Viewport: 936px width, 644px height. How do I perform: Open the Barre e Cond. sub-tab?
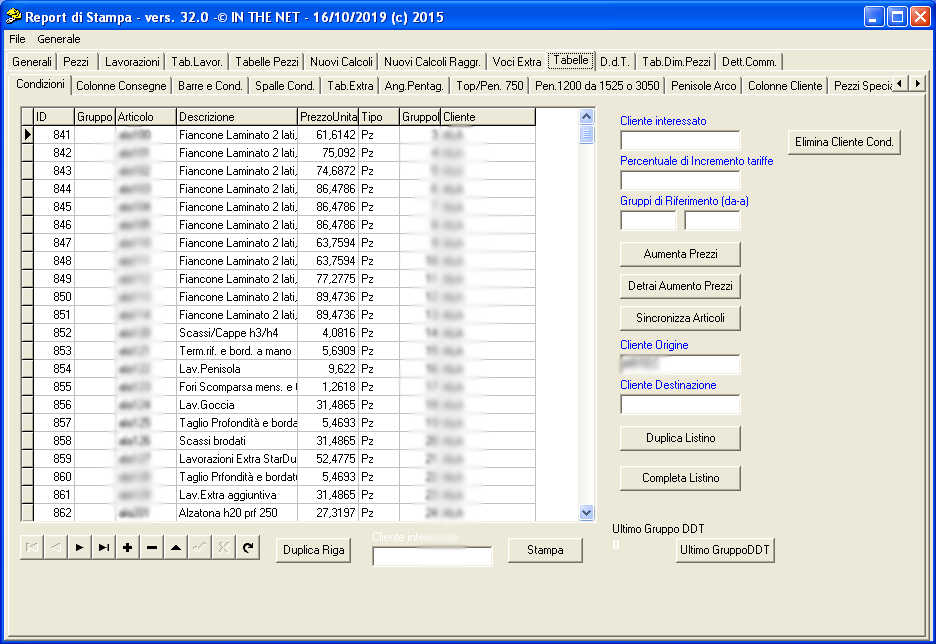pos(210,85)
